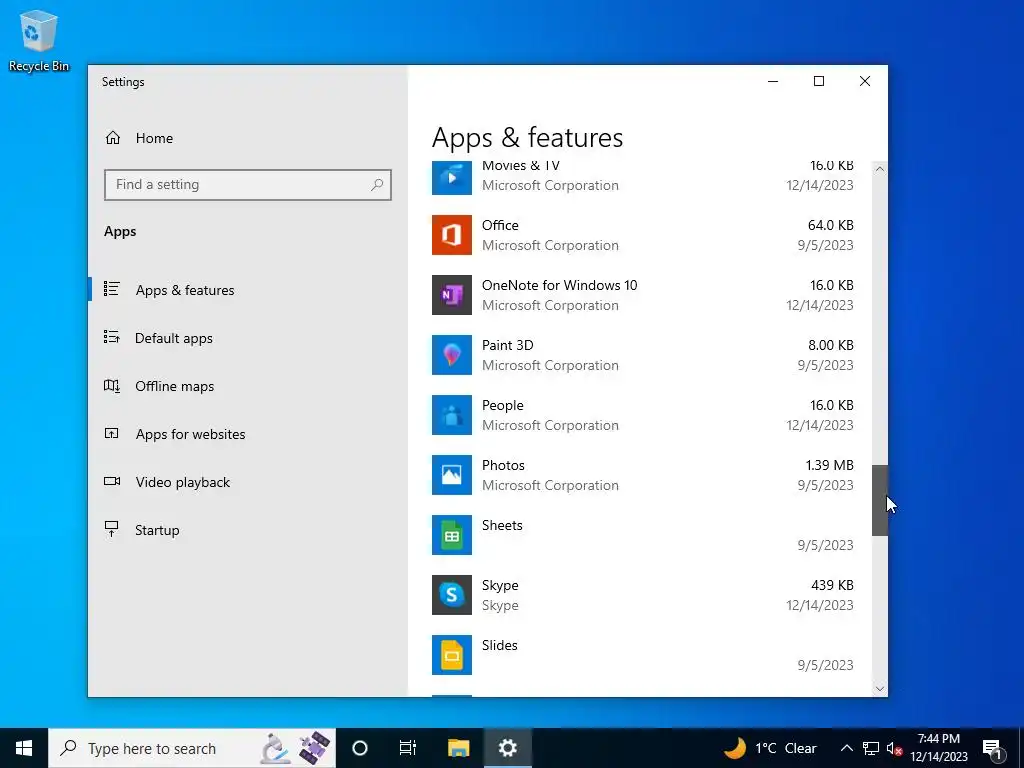Click the Startup sidebar icon
1024x768 pixels.
coord(112,529)
